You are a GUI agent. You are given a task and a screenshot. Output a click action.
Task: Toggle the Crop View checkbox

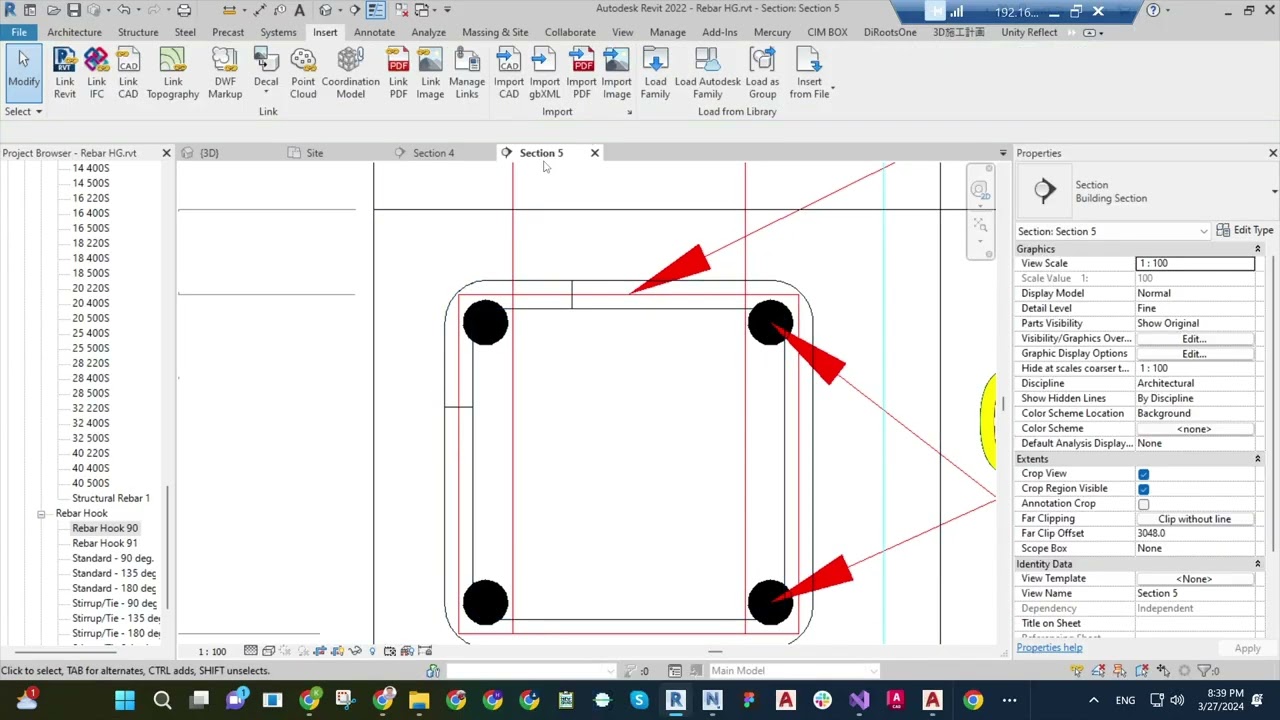pyautogui.click(x=1143, y=474)
